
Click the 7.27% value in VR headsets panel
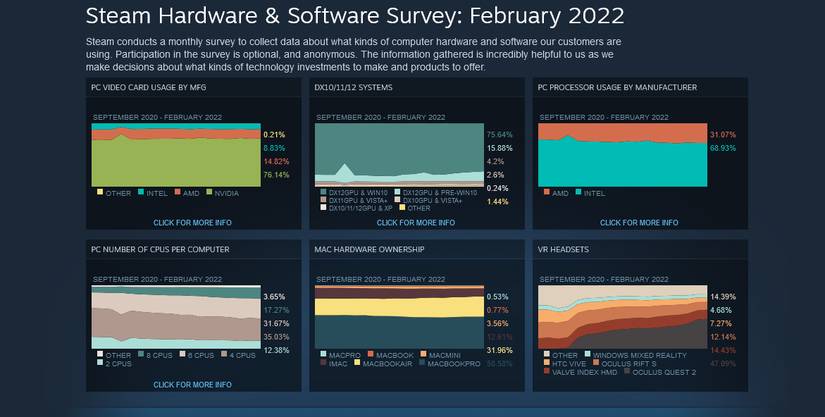click(721, 323)
